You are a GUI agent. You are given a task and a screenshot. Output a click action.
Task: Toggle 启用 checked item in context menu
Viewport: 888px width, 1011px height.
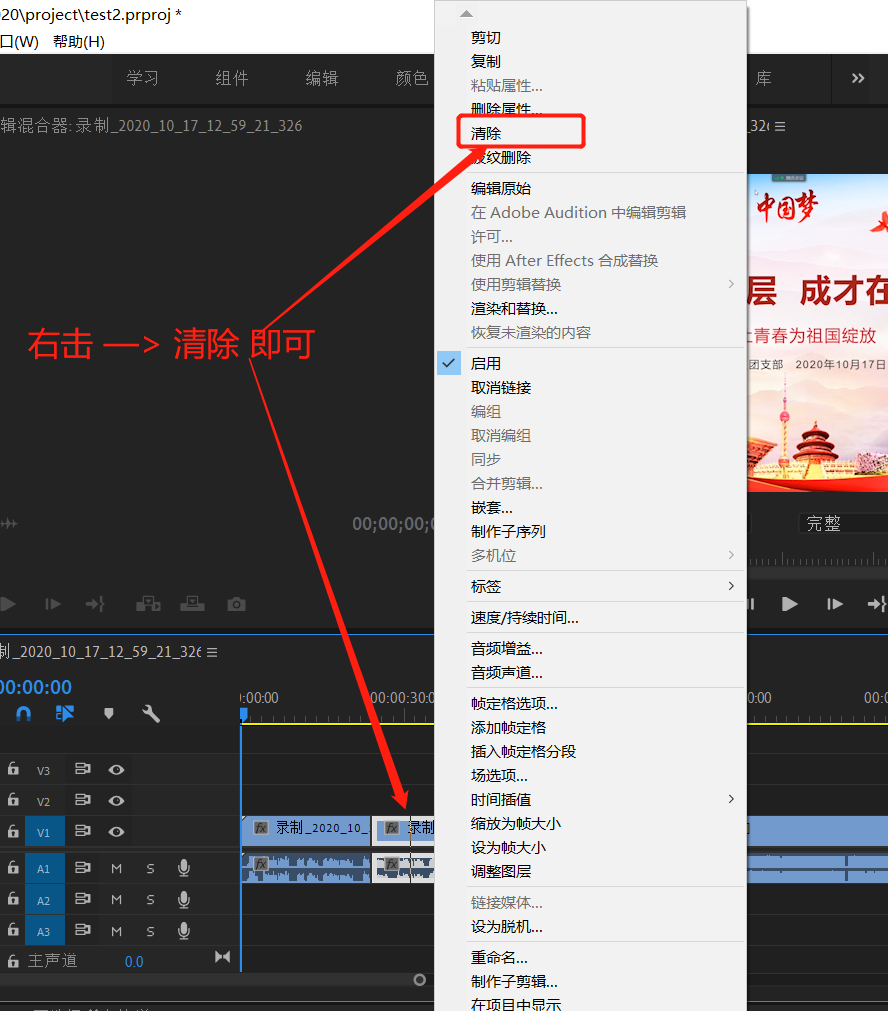[x=486, y=364]
